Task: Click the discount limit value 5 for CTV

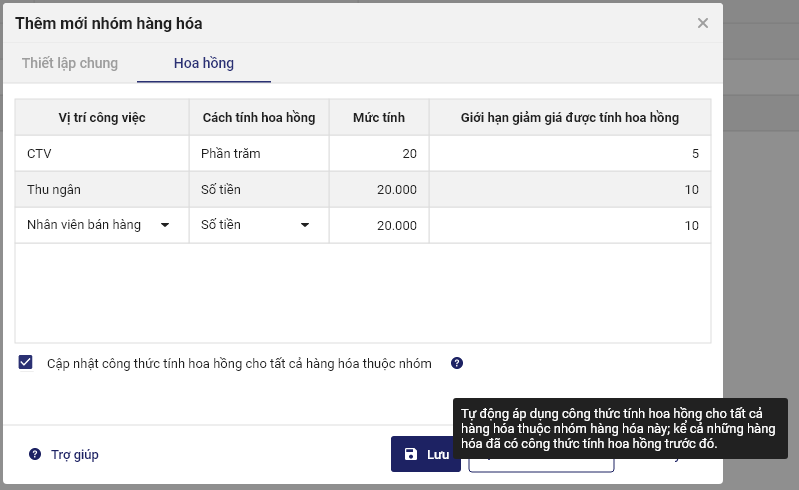Action: pyautogui.click(x=570, y=154)
